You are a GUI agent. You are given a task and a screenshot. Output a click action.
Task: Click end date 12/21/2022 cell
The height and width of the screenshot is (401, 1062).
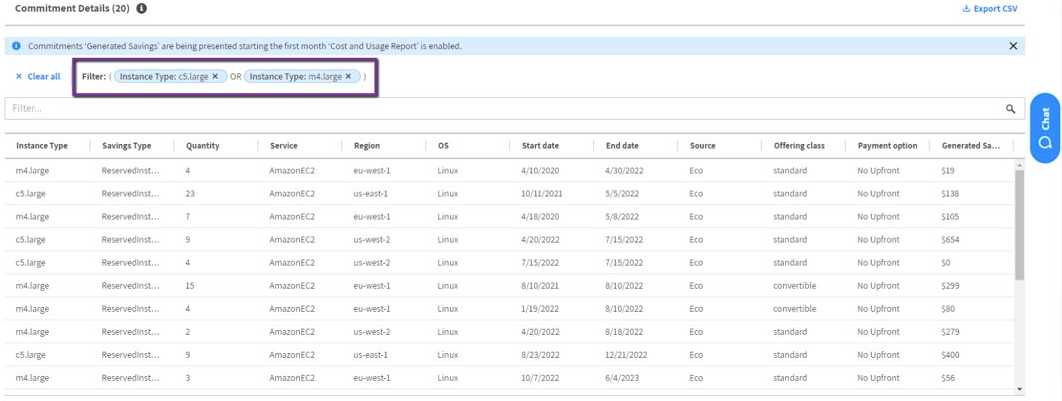point(626,355)
